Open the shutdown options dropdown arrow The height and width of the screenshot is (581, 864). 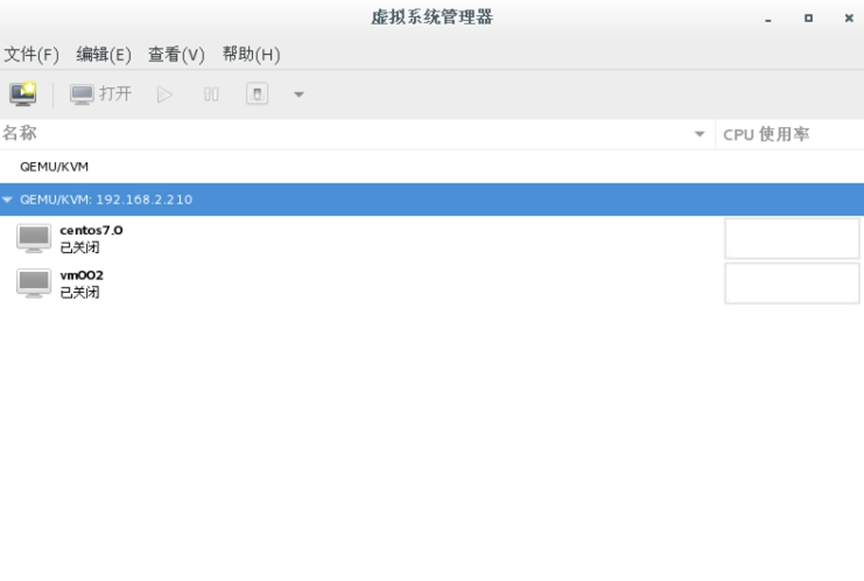(x=298, y=95)
